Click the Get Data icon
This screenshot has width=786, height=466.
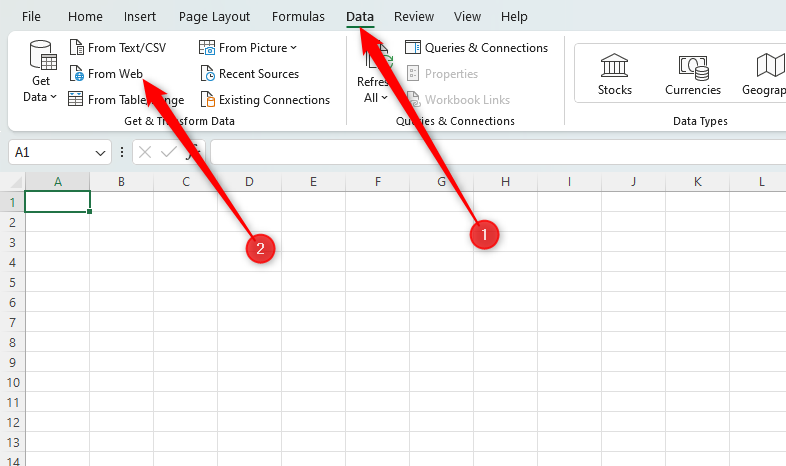[41, 58]
